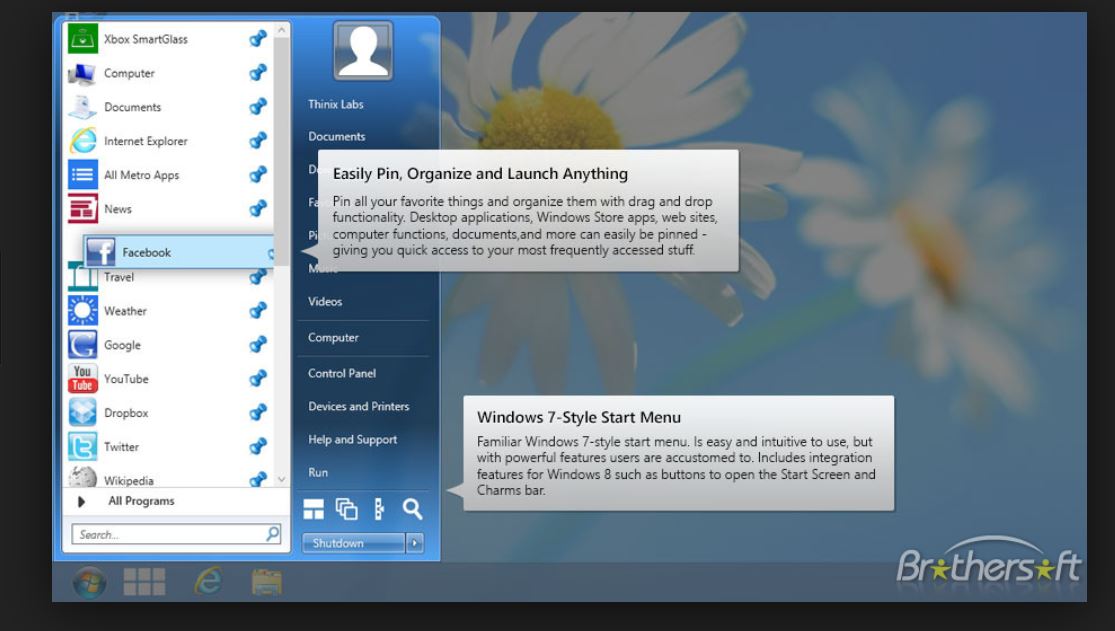The width and height of the screenshot is (1115, 631).
Task: Open the Shutdown options arrow
Action: pos(415,543)
